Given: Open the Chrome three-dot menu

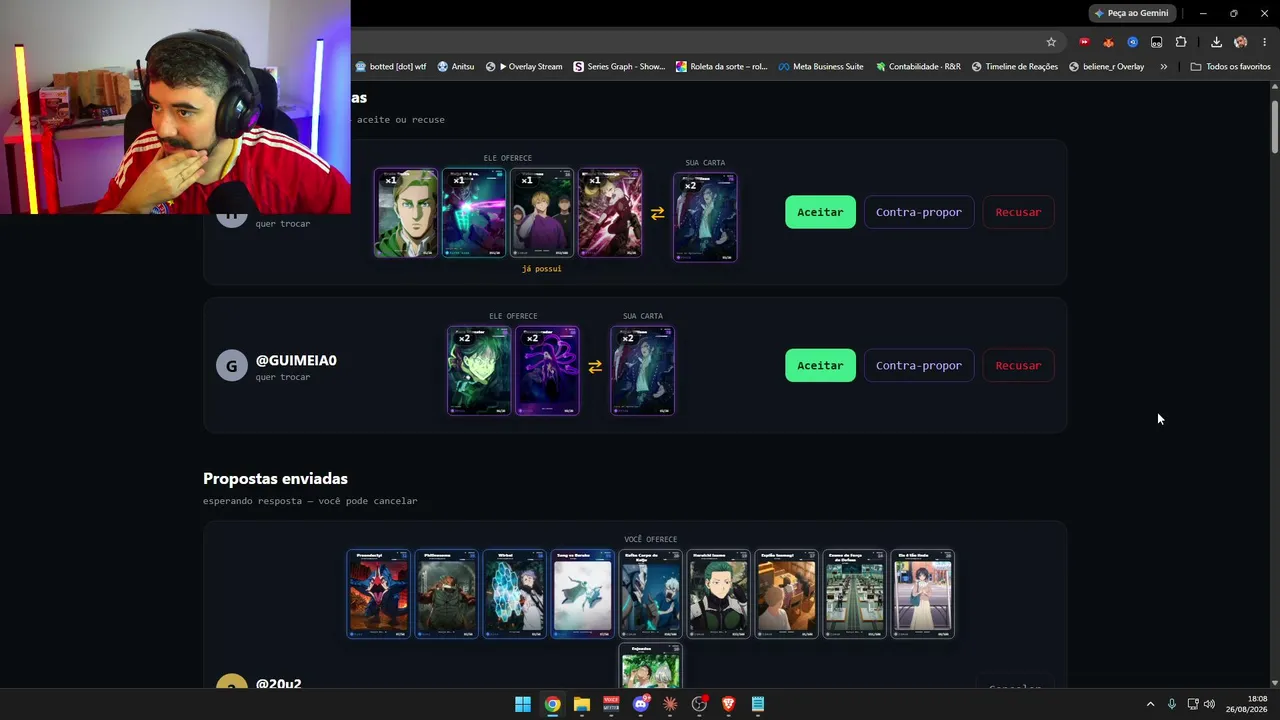Looking at the screenshot, I should (1264, 42).
